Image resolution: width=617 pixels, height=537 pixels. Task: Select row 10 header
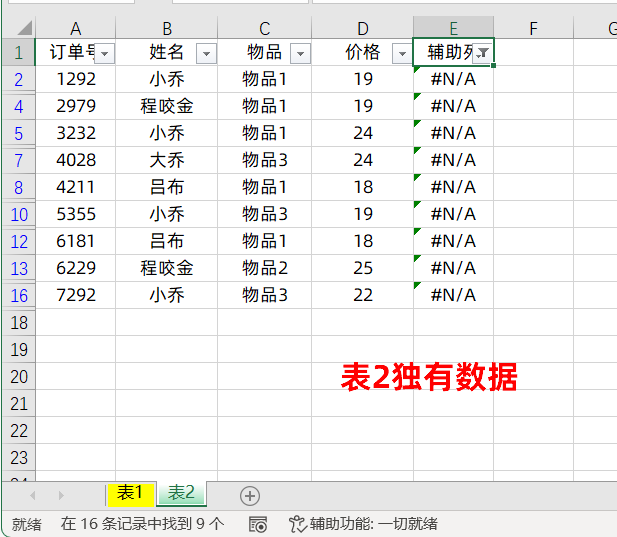coord(19,214)
